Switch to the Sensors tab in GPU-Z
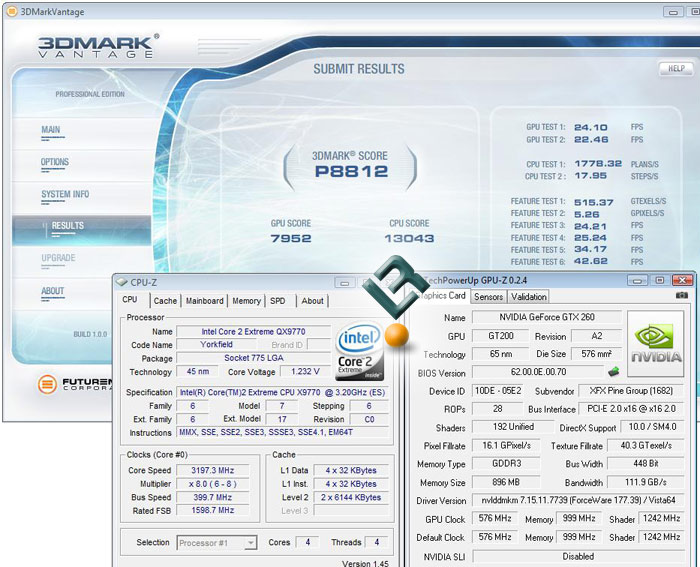 pos(488,297)
